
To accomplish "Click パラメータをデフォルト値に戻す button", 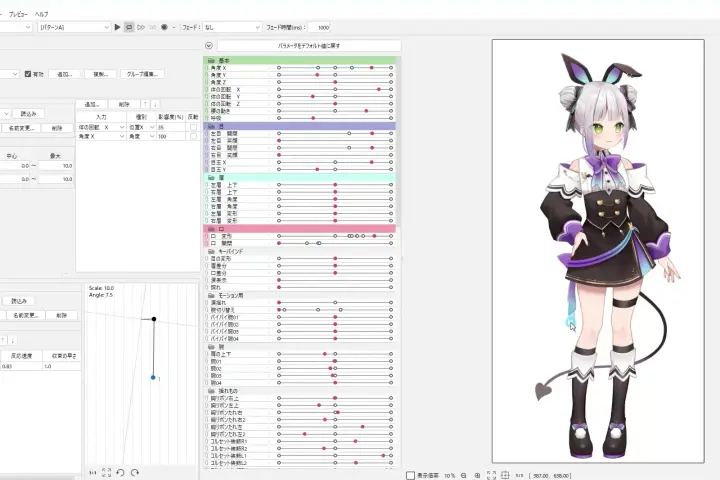I will (309, 46).
